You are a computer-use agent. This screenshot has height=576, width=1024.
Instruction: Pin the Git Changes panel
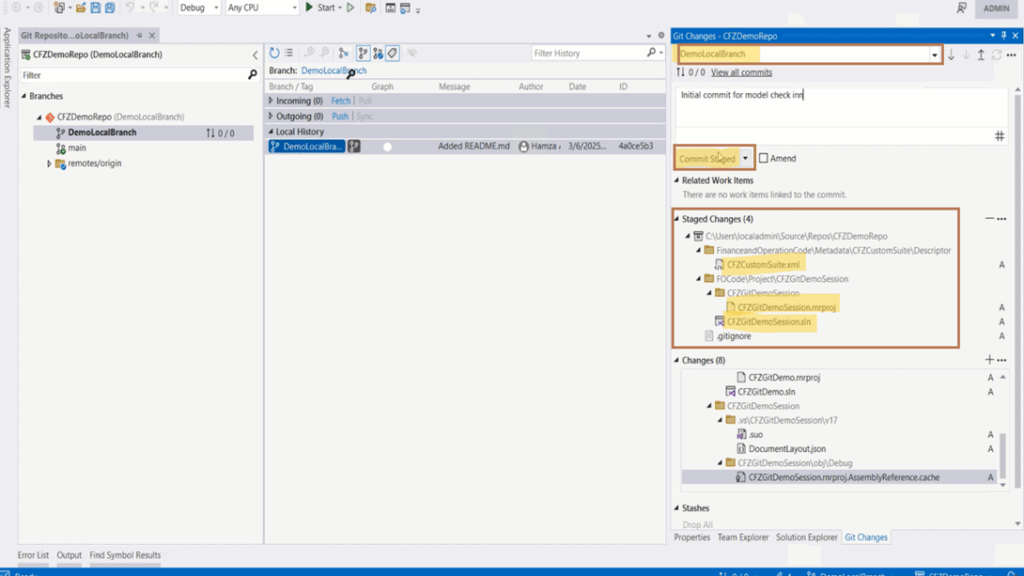point(1004,36)
